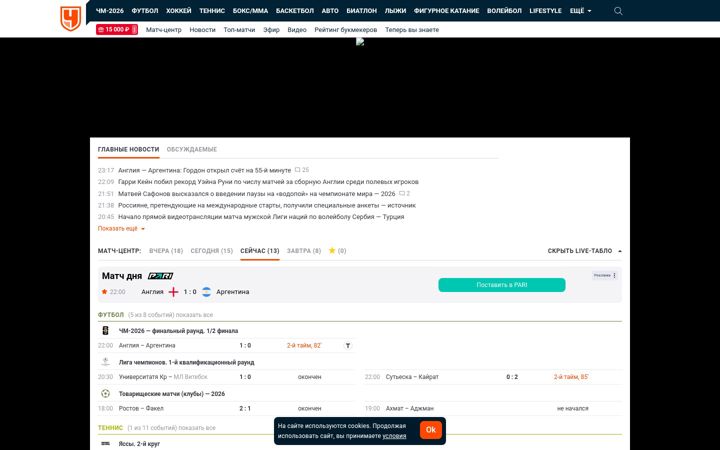Image resolution: width=720 pixels, height=450 pixels.
Task: Expand more news with Показать ещё
Action: coord(121,228)
